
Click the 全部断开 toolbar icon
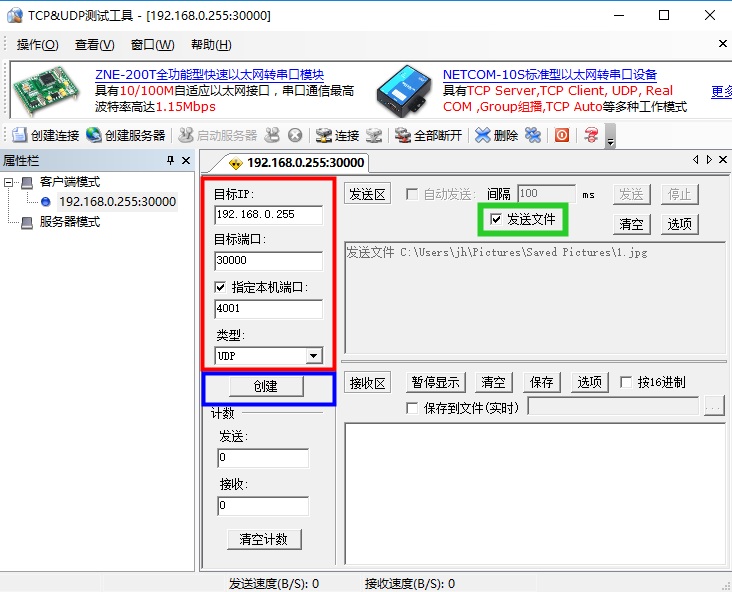403,135
